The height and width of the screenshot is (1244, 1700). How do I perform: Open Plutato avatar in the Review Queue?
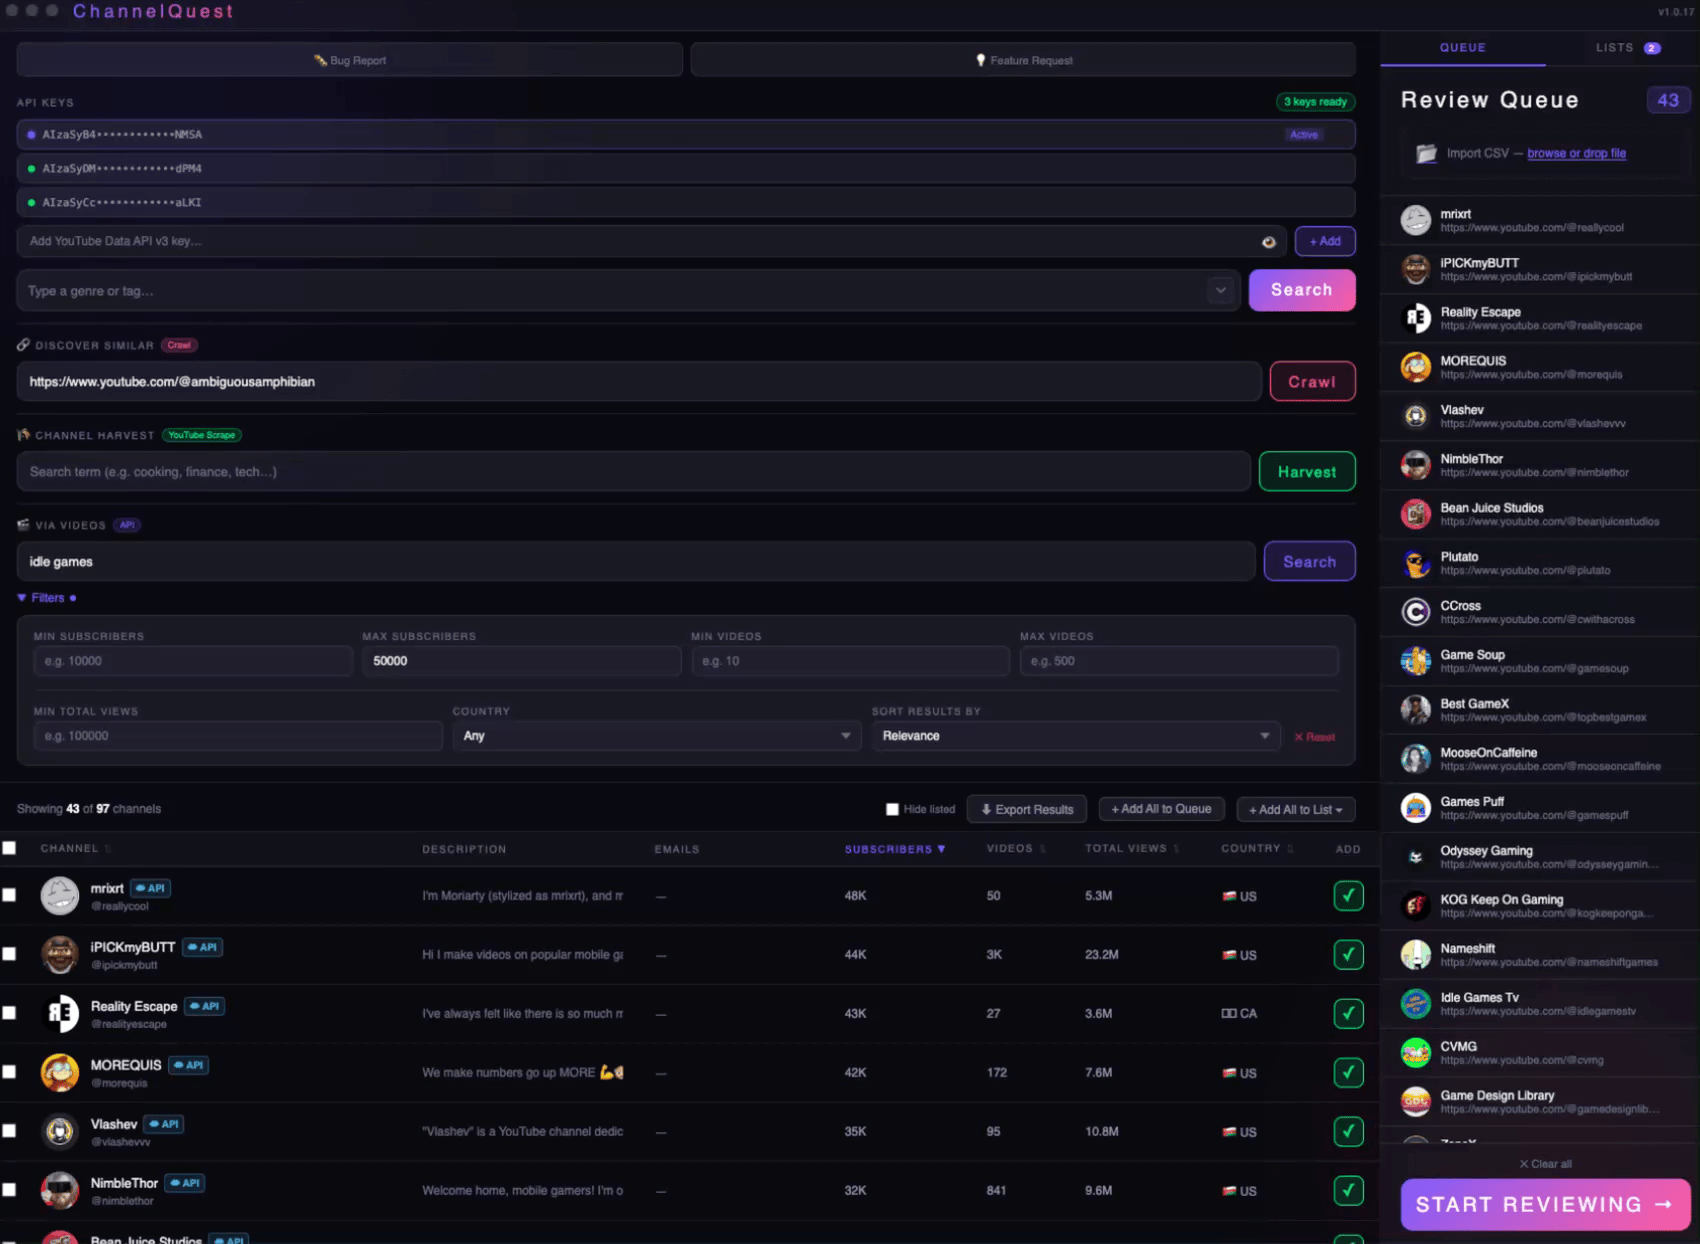click(x=1415, y=563)
